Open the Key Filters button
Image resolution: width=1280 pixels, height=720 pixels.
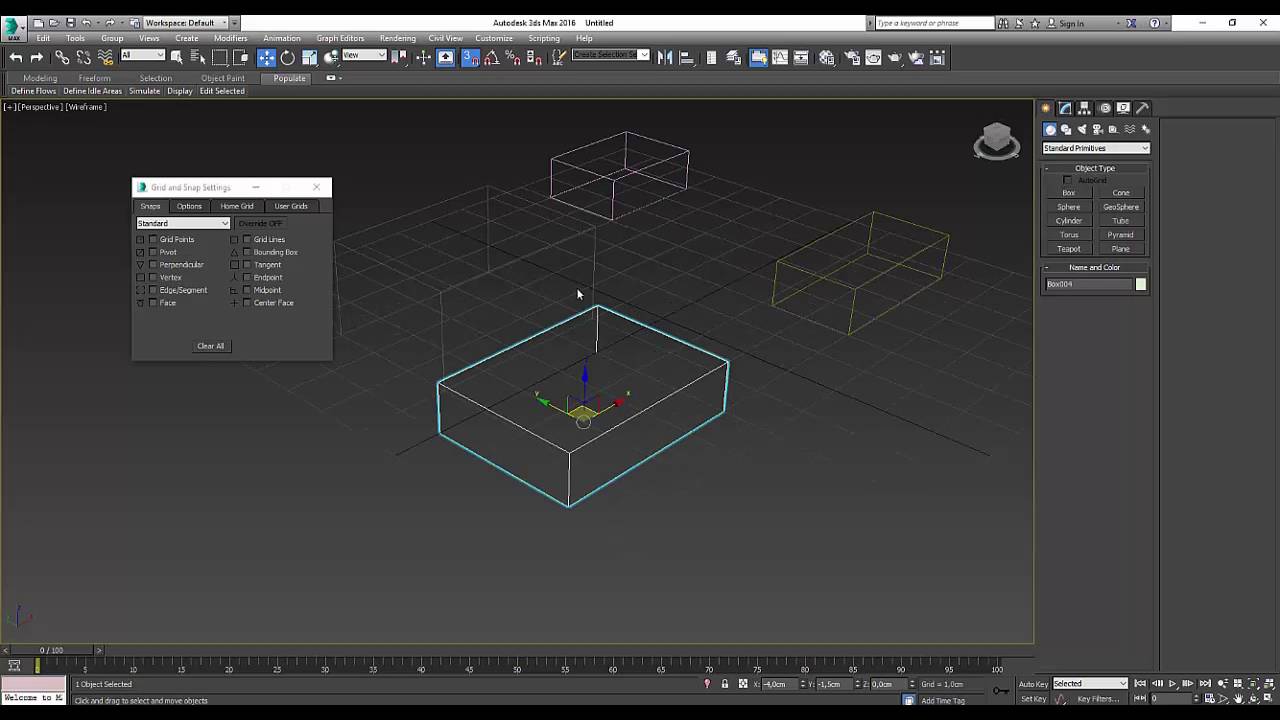(1097, 699)
